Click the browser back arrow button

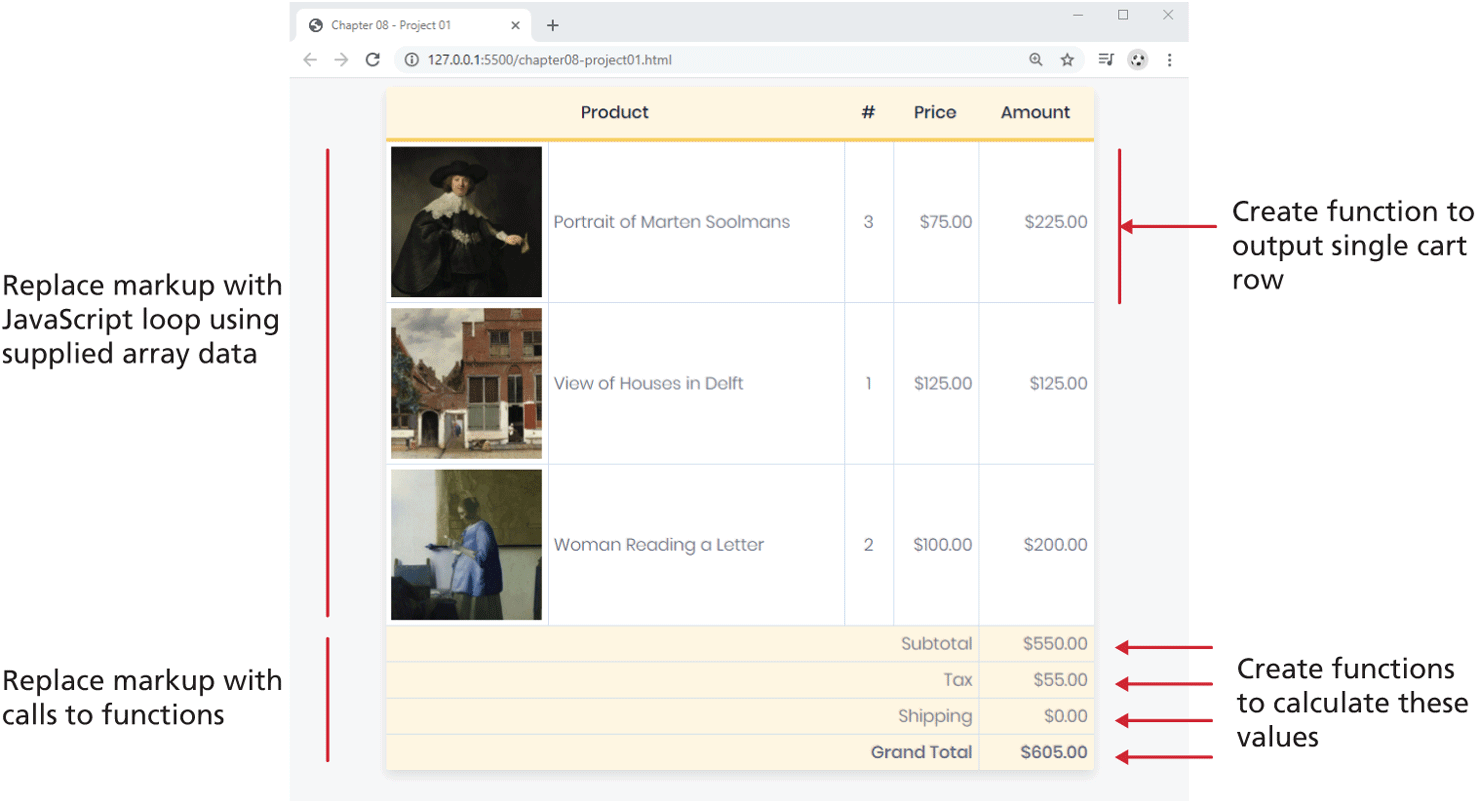coord(310,60)
